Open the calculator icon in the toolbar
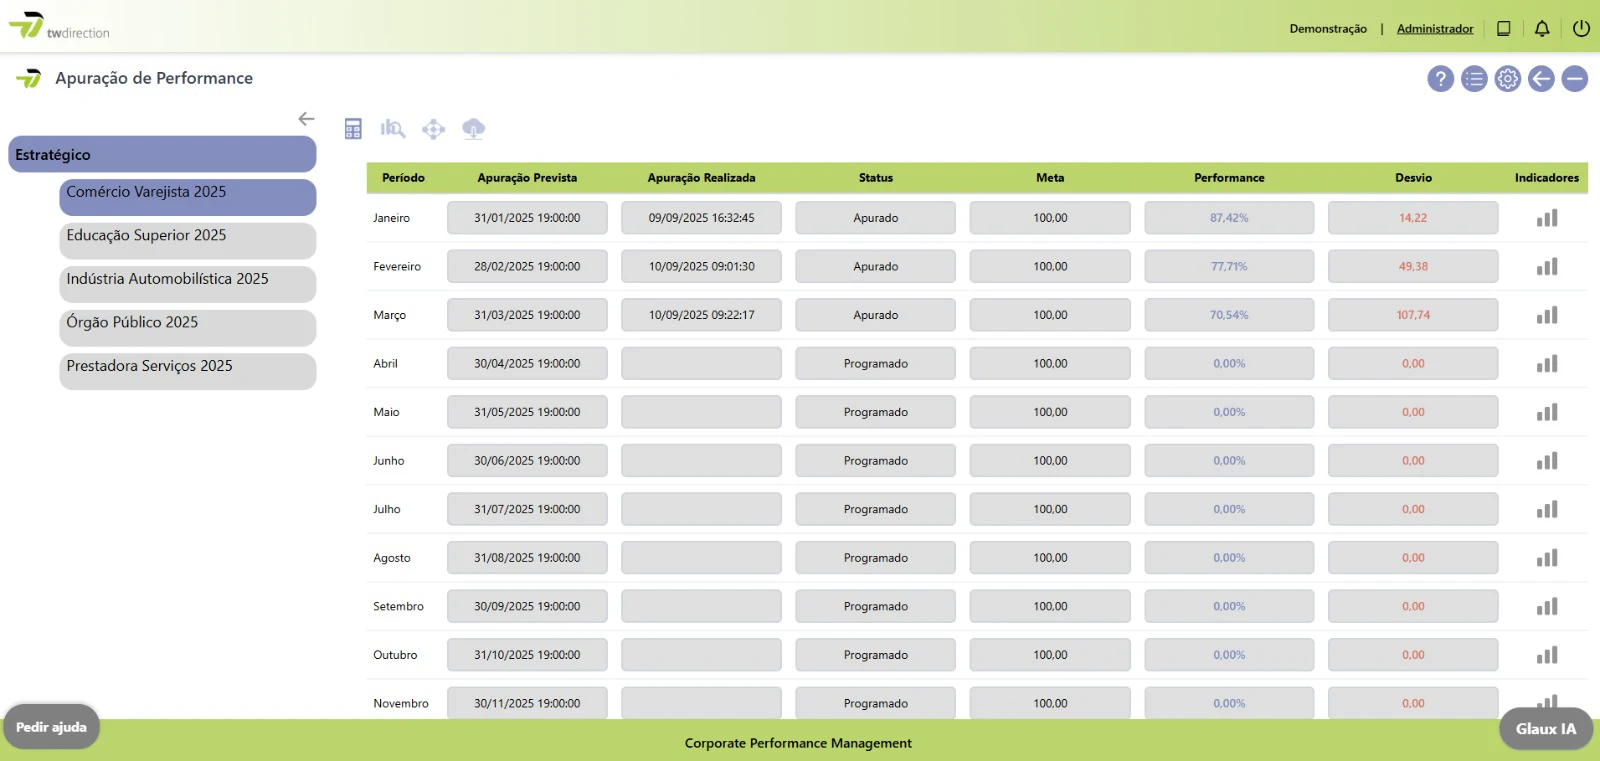Viewport: 1600px width, 761px height. coord(353,129)
